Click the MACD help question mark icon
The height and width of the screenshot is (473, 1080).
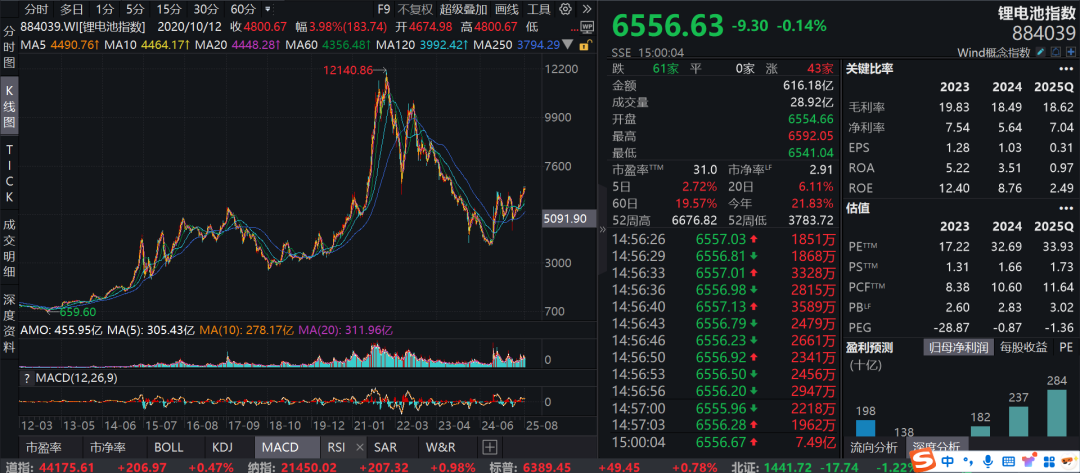pos(28,377)
